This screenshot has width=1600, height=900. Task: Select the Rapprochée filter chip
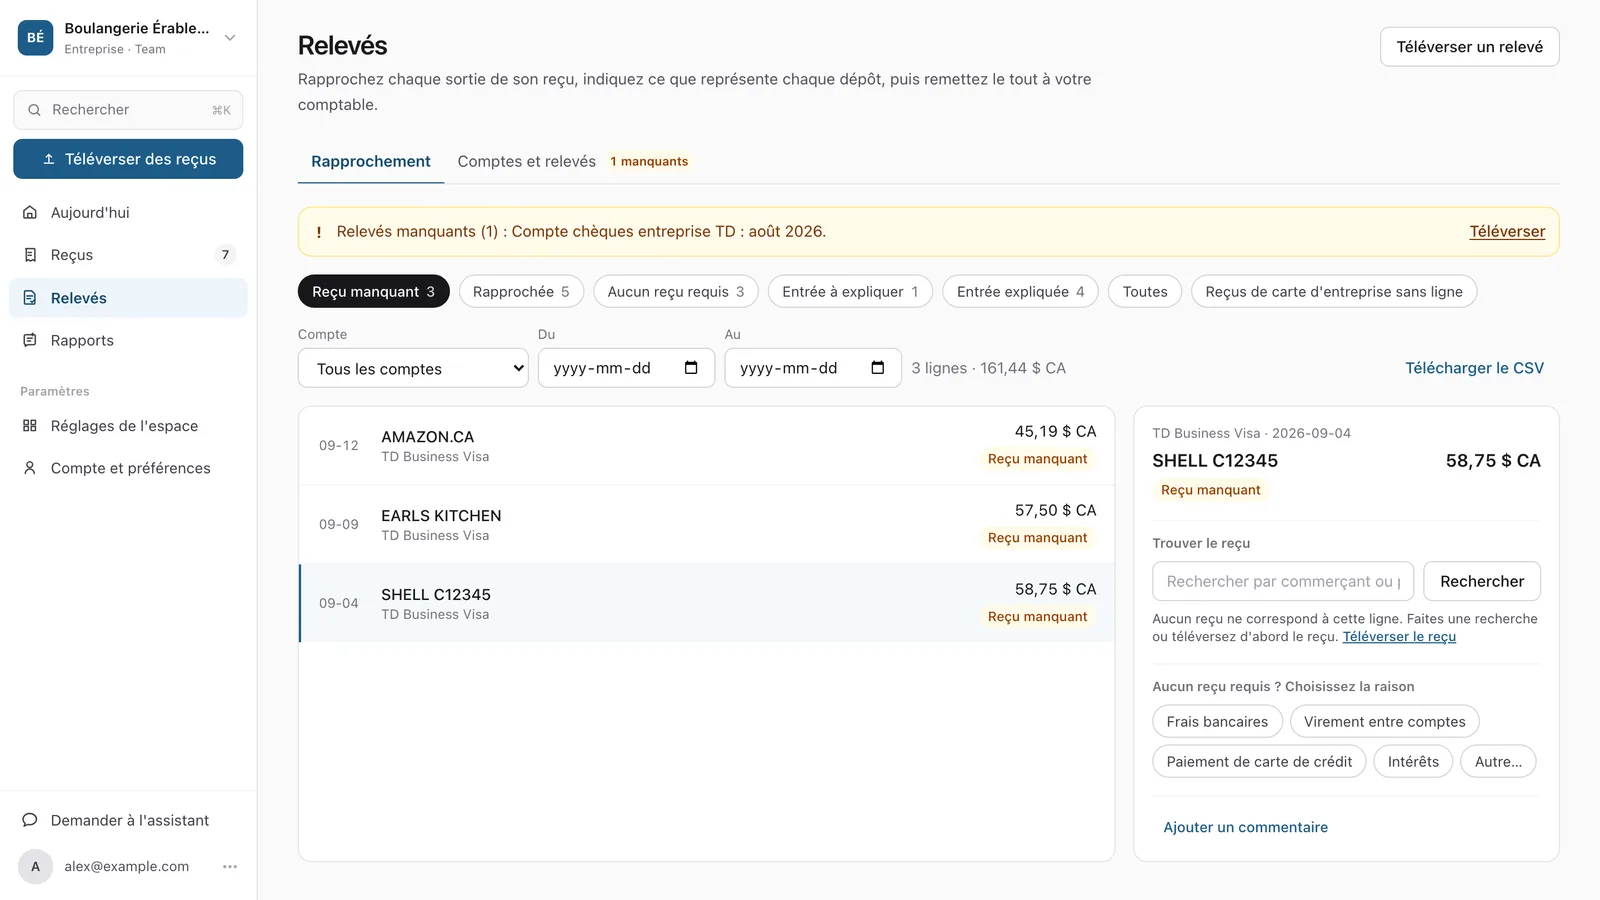521,292
